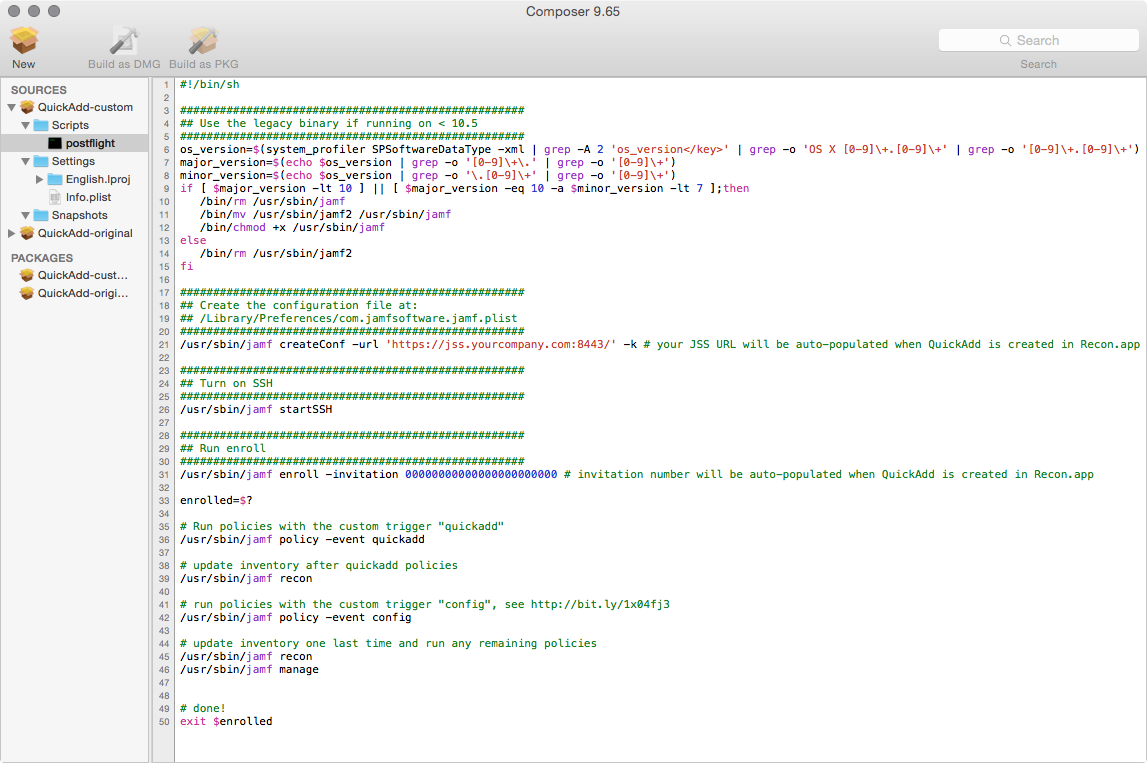Click the Settings folder icon

[x=41, y=161]
